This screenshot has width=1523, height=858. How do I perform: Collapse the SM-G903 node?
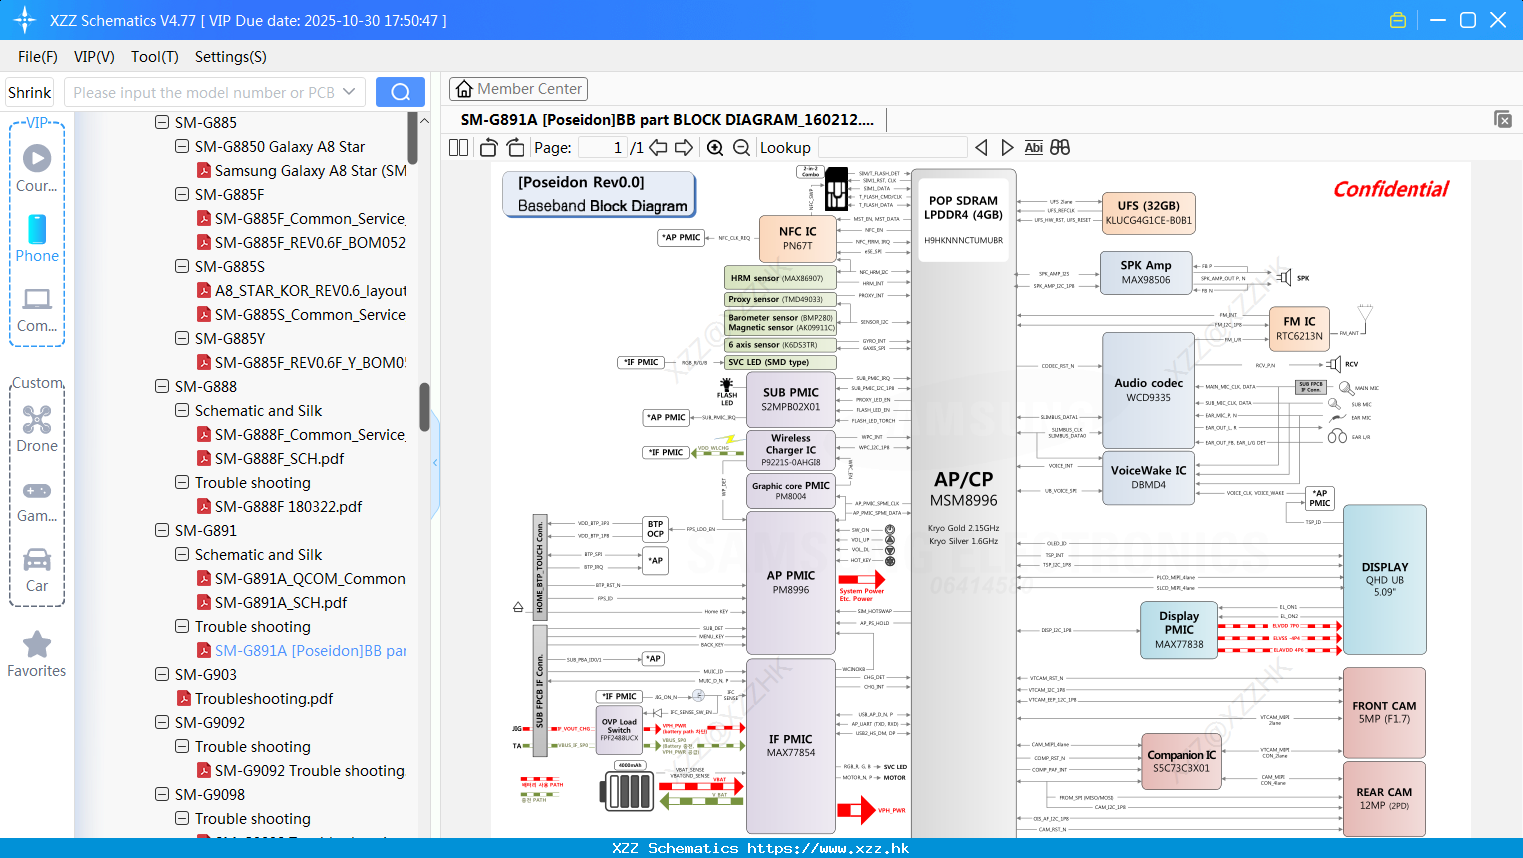point(162,674)
